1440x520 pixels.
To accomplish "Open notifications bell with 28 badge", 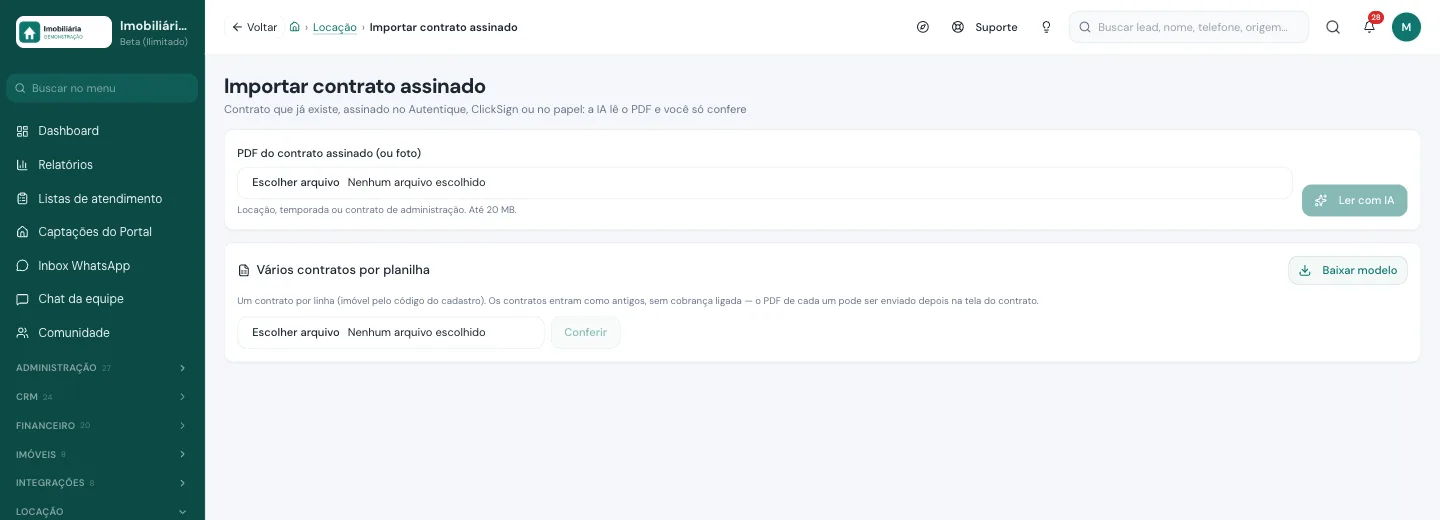I will point(1369,27).
